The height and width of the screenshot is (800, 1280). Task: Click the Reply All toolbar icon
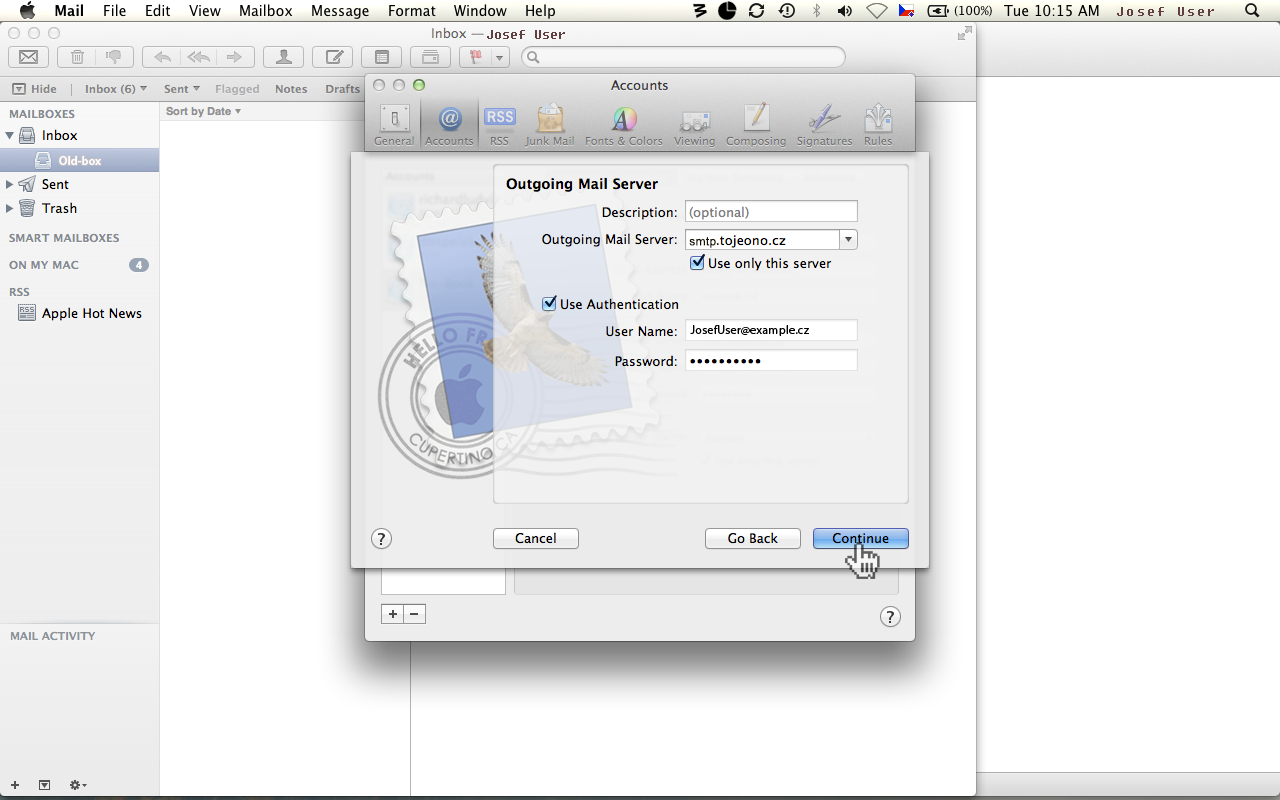click(x=198, y=57)
